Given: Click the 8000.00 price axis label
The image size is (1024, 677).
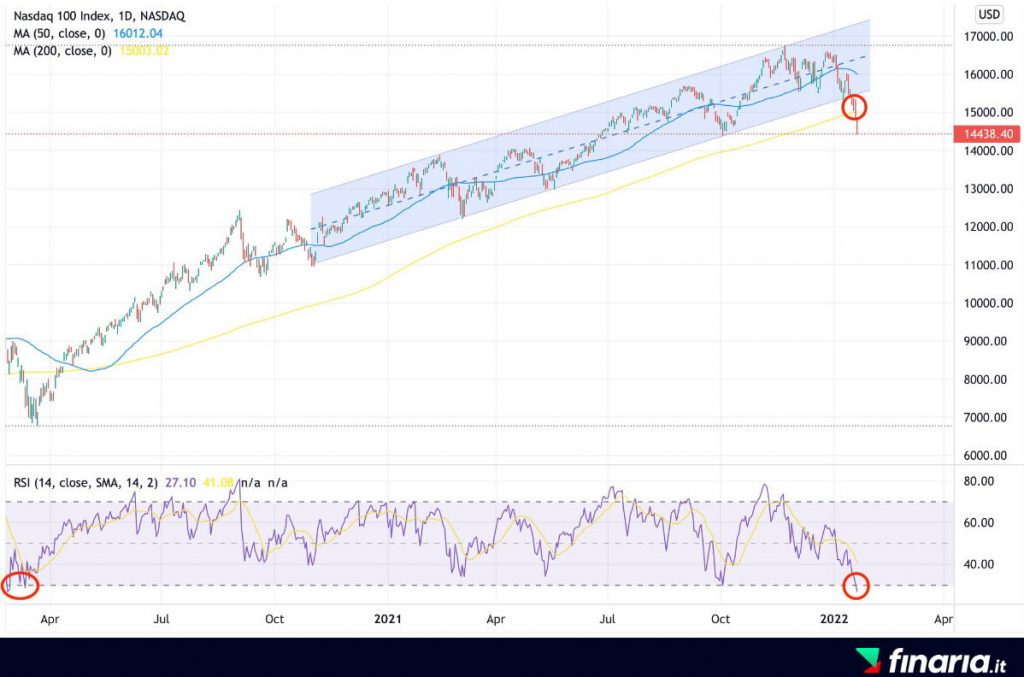Looking at the screenshot, I should 985,379.
